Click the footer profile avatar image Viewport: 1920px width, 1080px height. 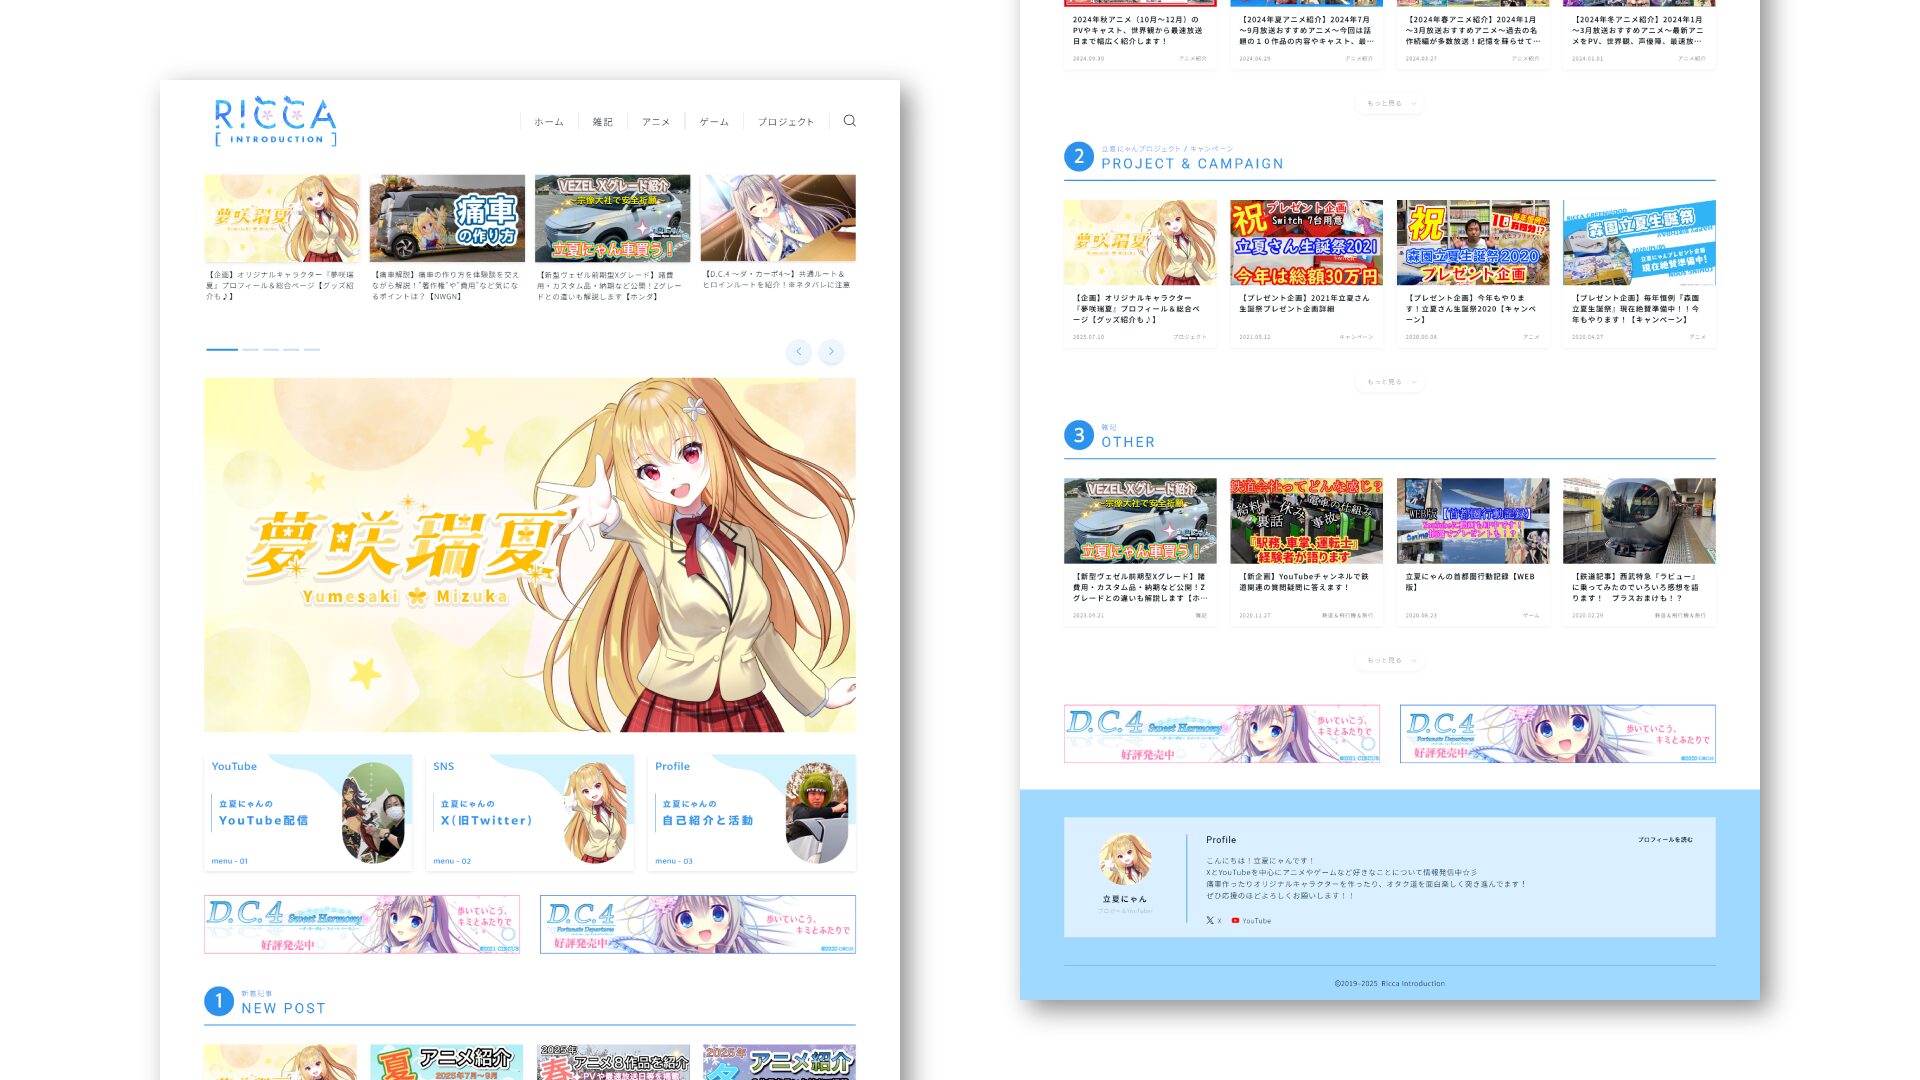tap(1124, 859)
